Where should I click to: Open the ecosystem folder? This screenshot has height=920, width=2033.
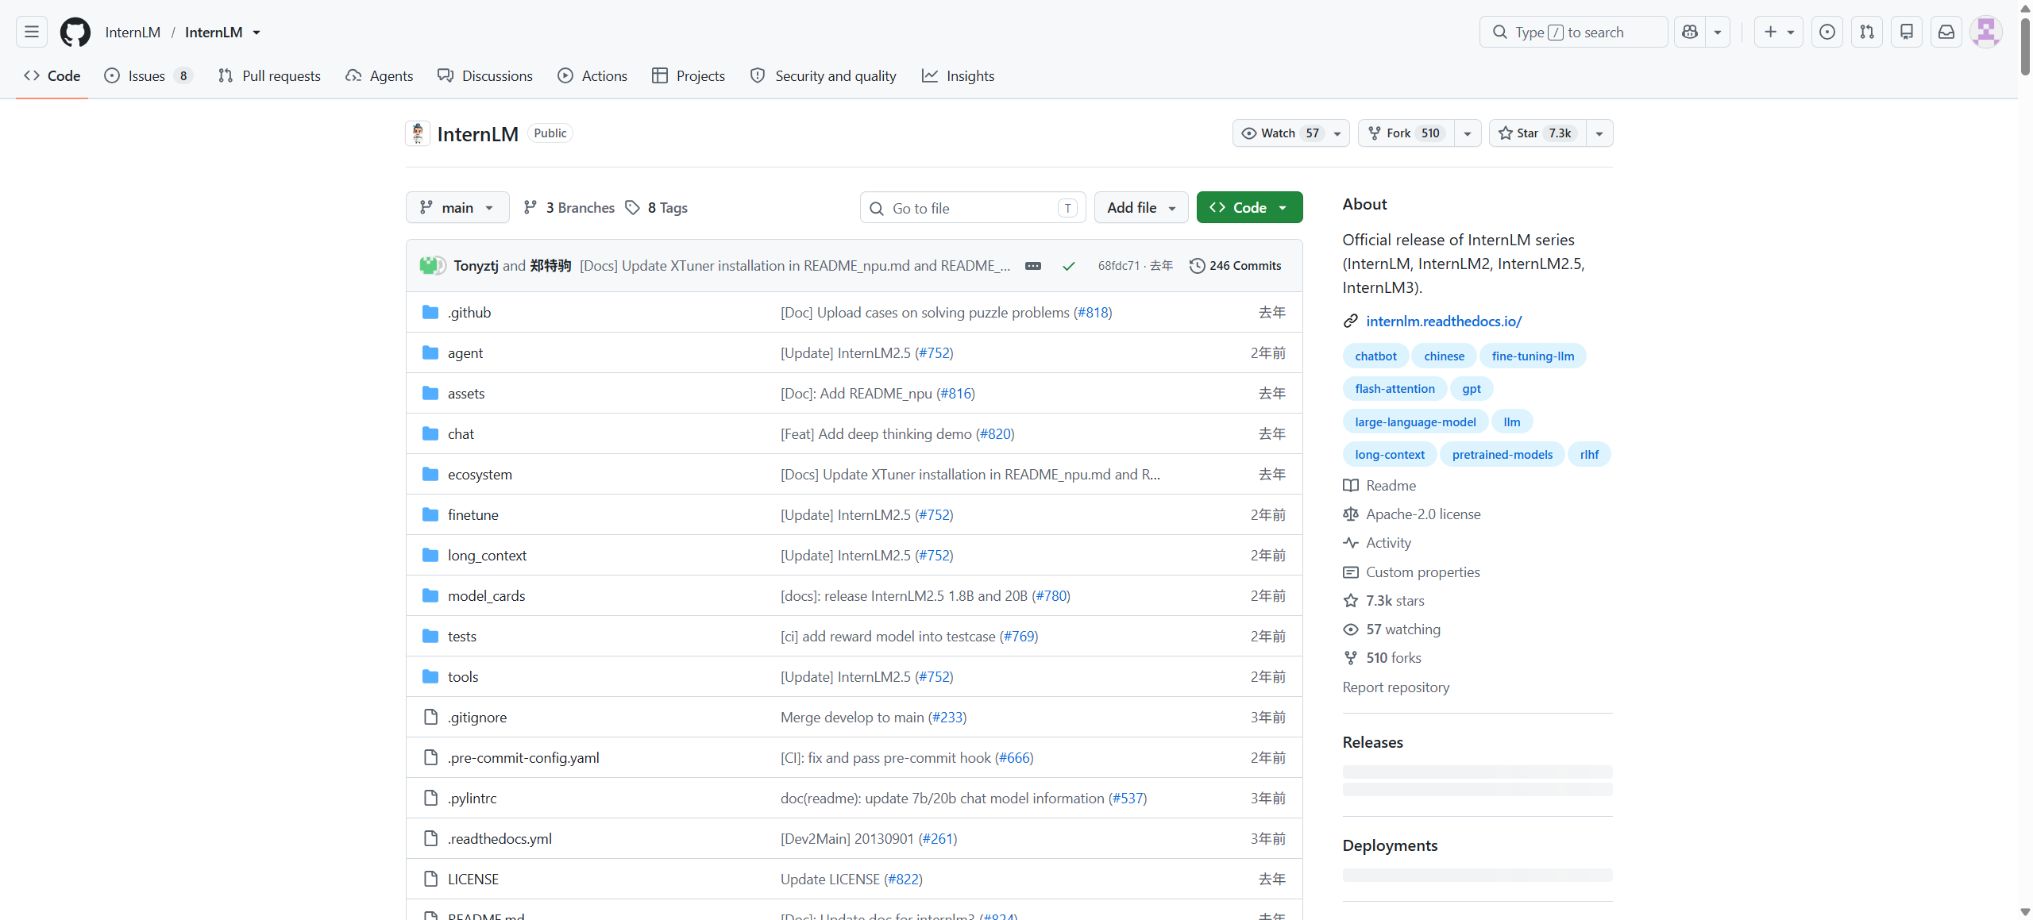pos(480,475)
